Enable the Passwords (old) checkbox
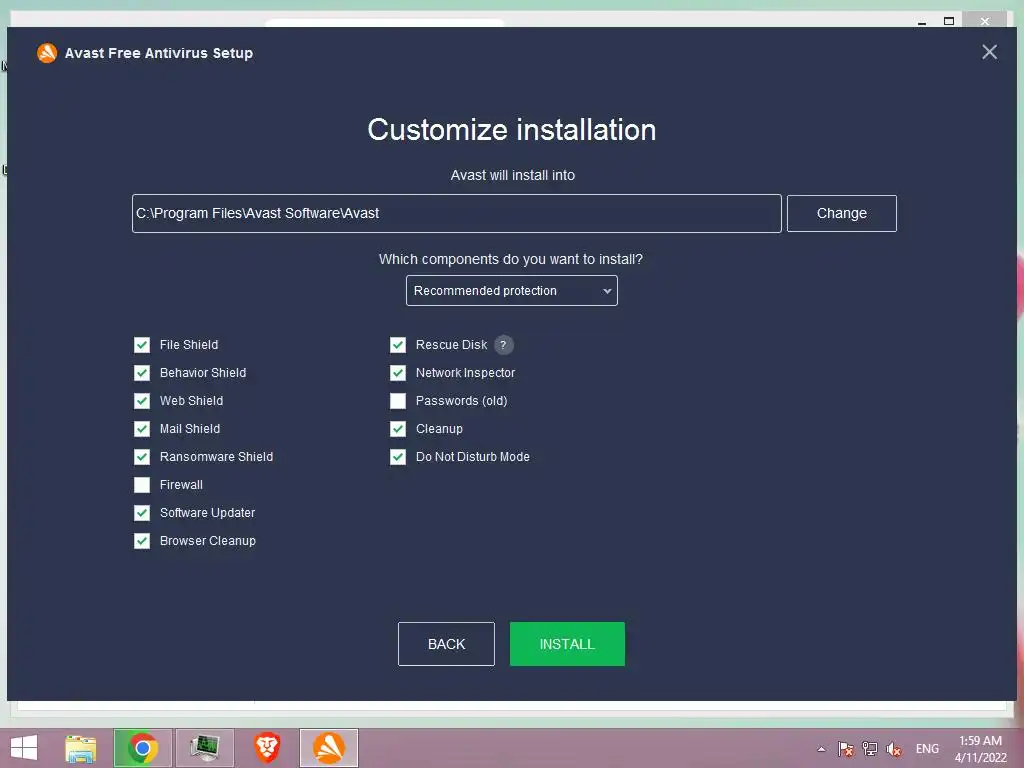Viewport: 1024px width, 768px height. 398,401
